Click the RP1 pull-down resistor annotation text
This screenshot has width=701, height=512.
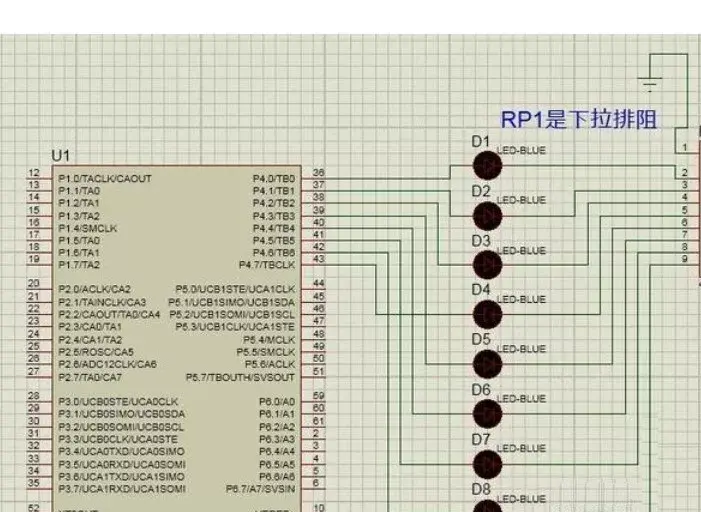[x=579, y=119]
